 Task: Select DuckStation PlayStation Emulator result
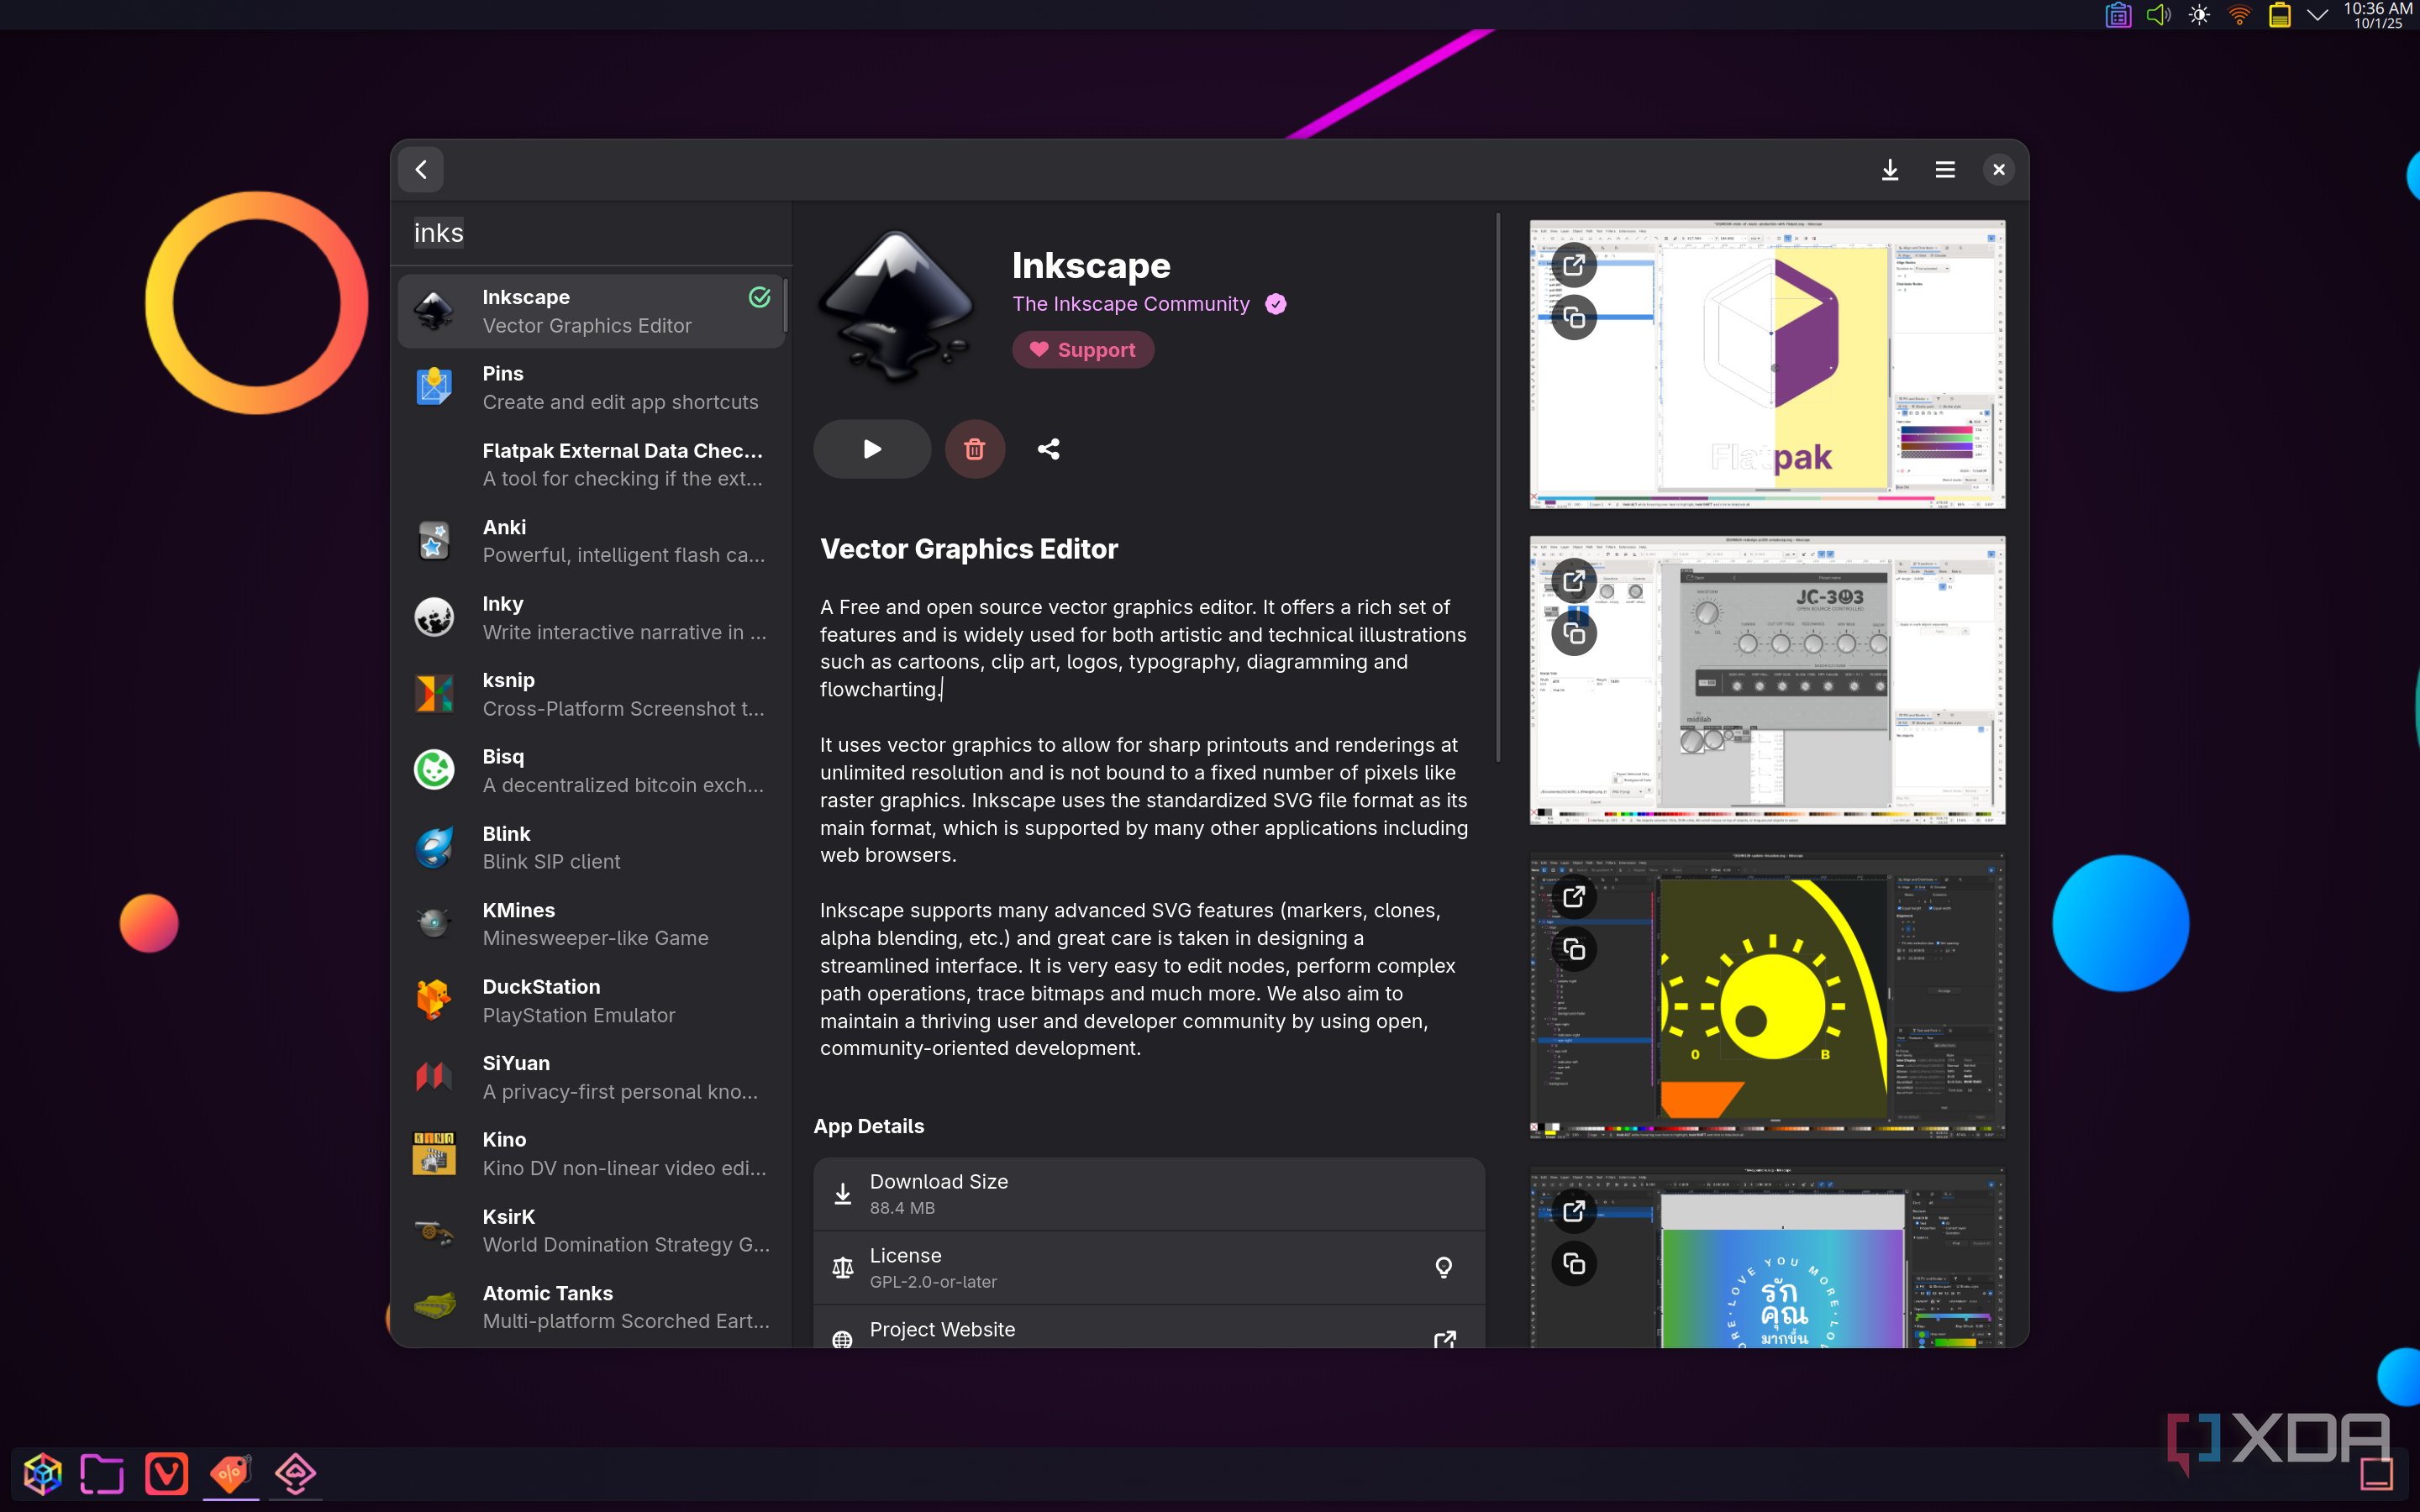[x=590, y=1000]
